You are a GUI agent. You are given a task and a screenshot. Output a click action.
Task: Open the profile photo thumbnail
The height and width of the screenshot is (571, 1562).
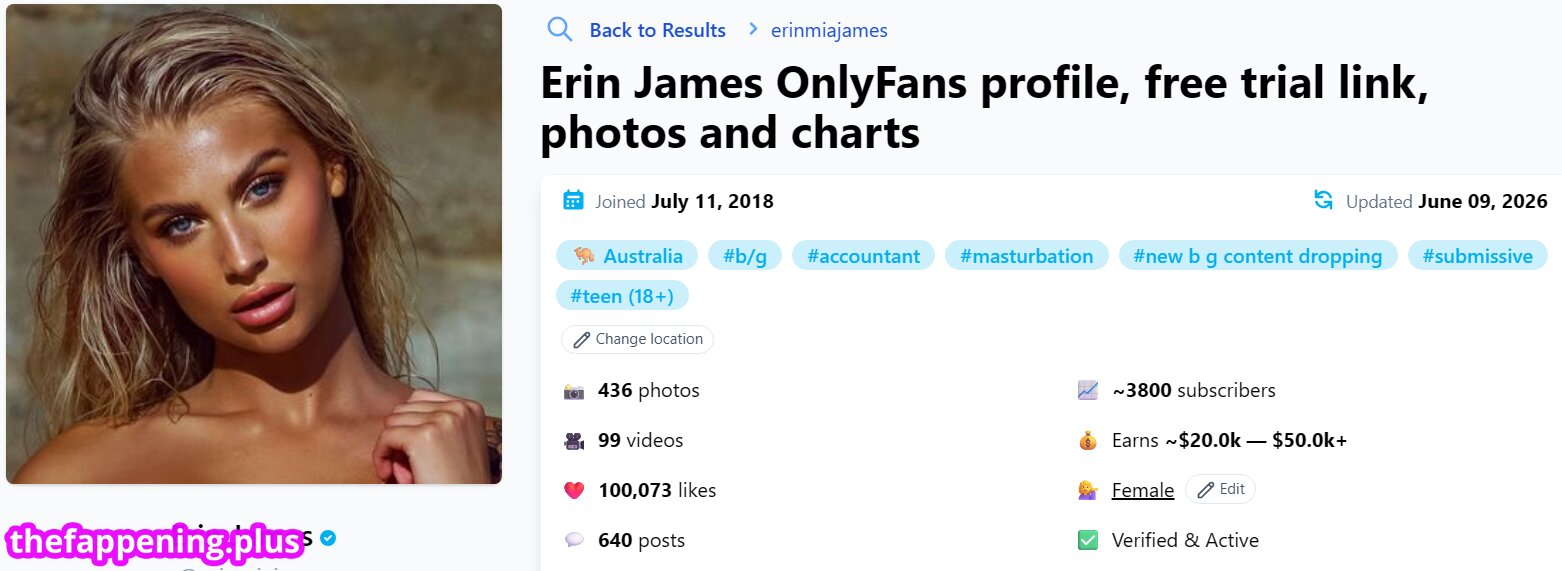pyautogui.click(x=254, y=244)
